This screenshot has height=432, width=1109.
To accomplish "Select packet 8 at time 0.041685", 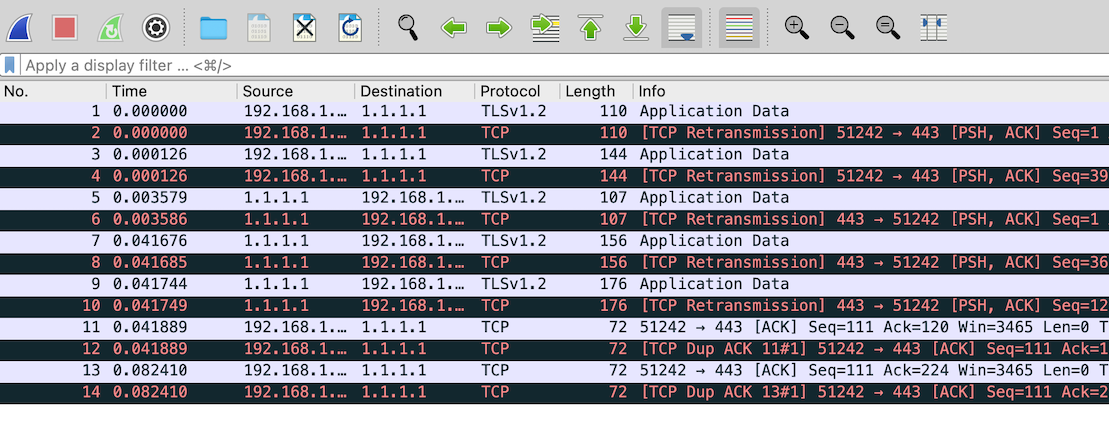I will point(554,262).
